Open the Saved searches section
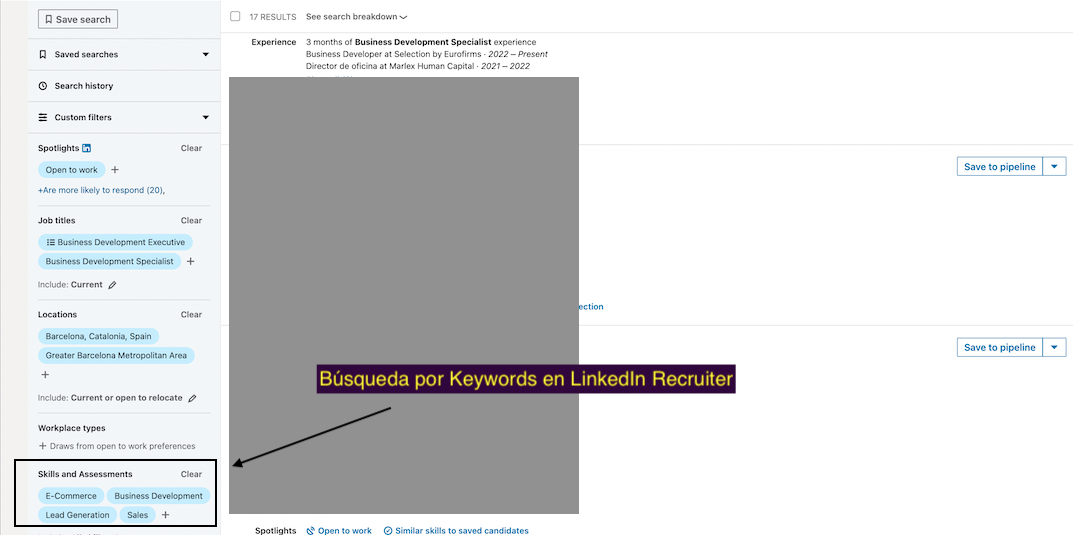This screenshot has width=1073, height=535. (124, 54)
